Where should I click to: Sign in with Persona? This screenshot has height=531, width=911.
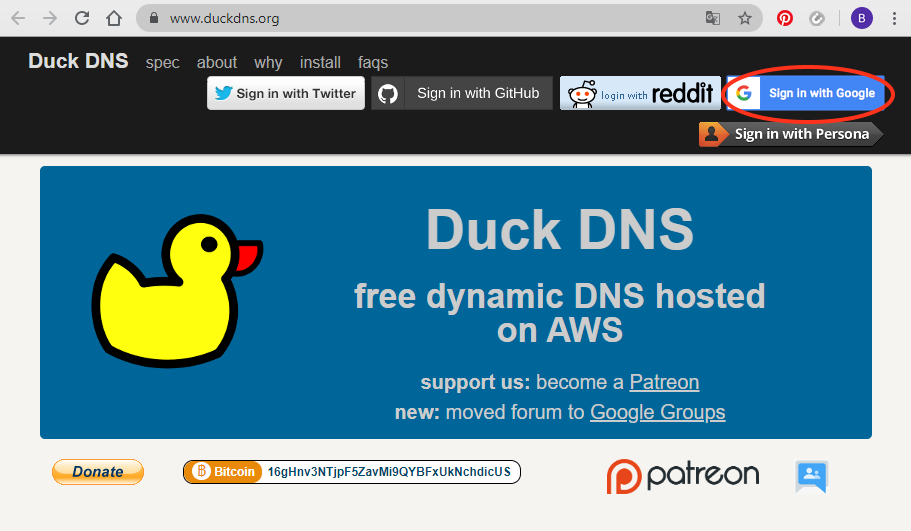pos(791,134)
